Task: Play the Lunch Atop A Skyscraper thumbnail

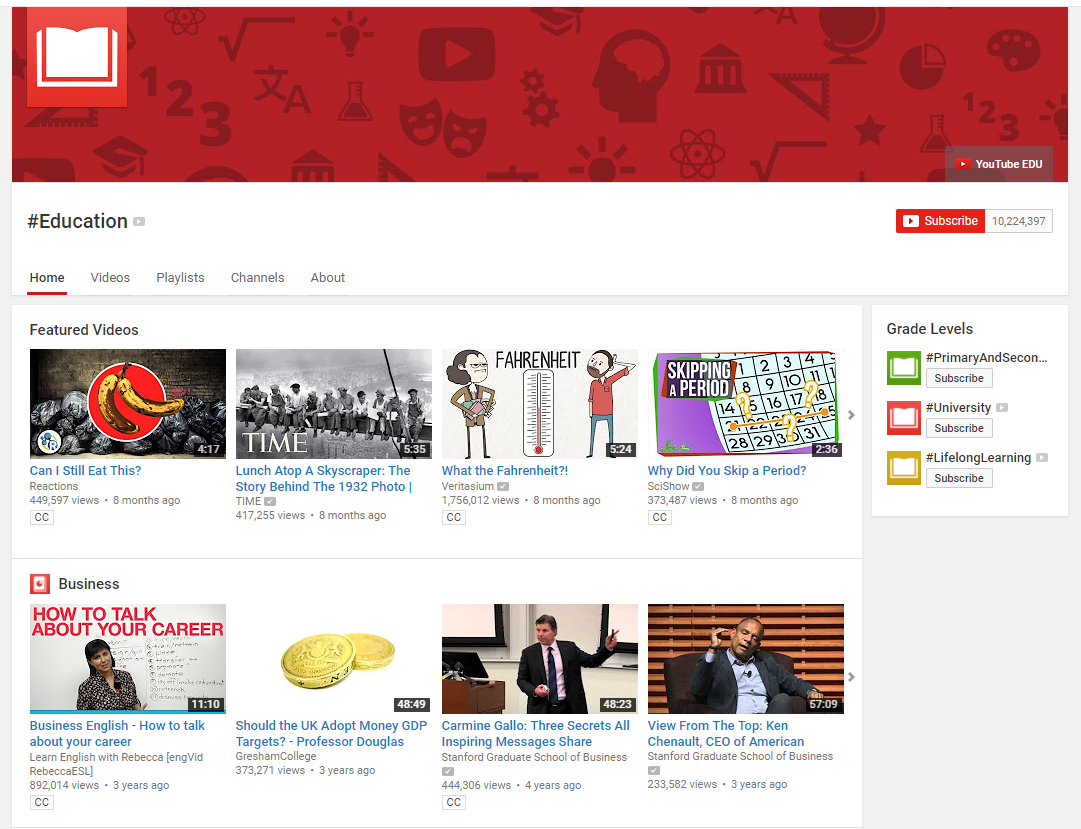Action: click(x=334, y=403)
